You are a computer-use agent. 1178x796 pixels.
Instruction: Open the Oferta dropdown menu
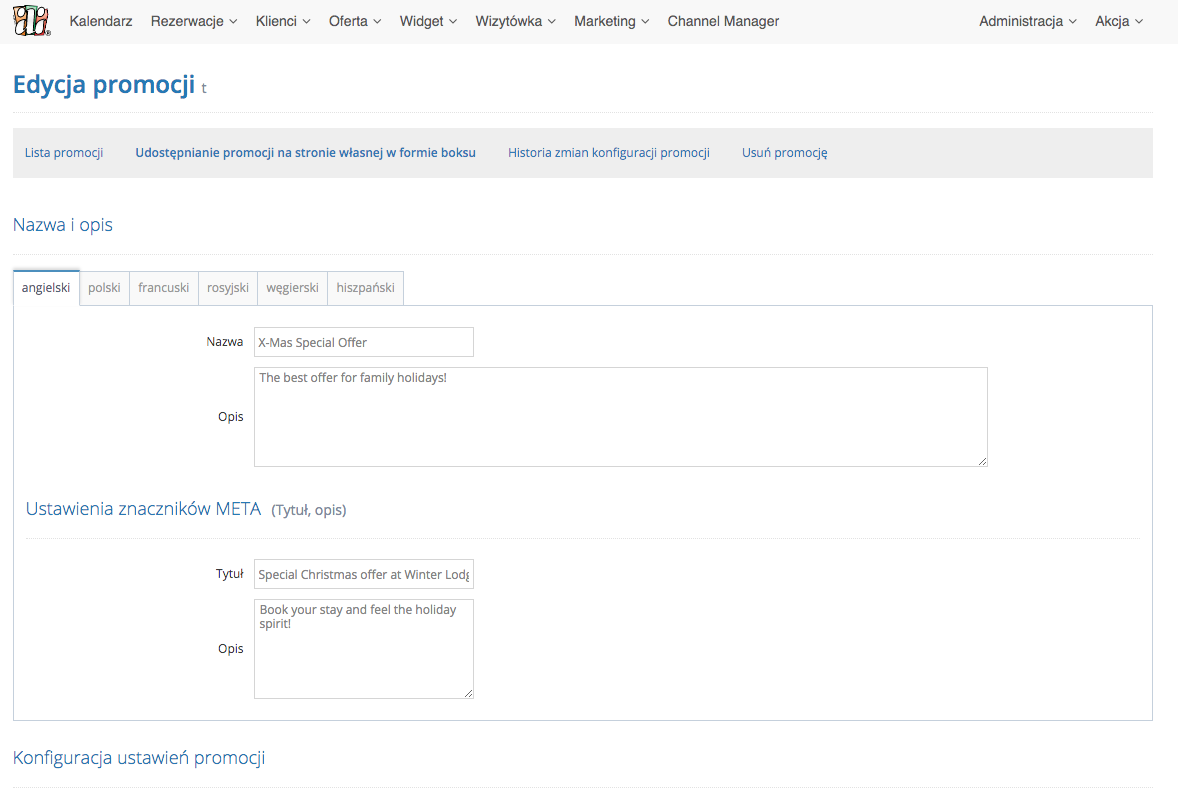click(355, 21)
